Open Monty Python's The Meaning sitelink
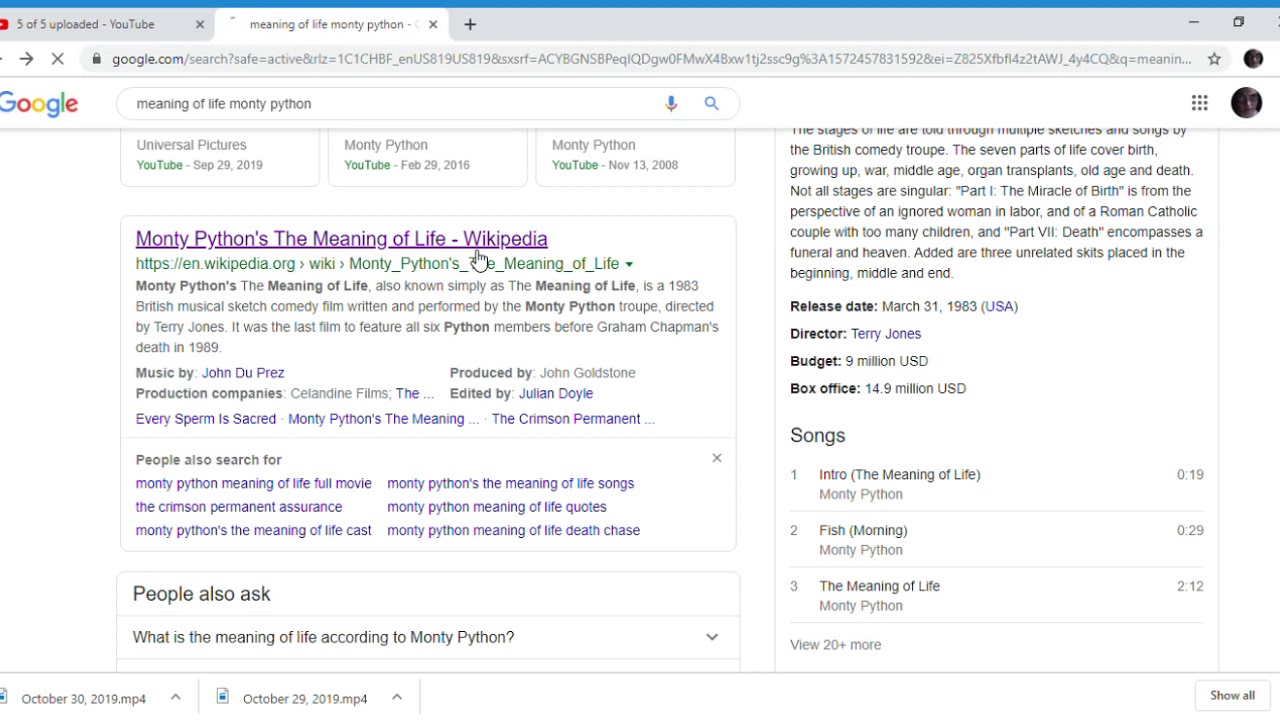1280x720 pixels. point(384,419)
